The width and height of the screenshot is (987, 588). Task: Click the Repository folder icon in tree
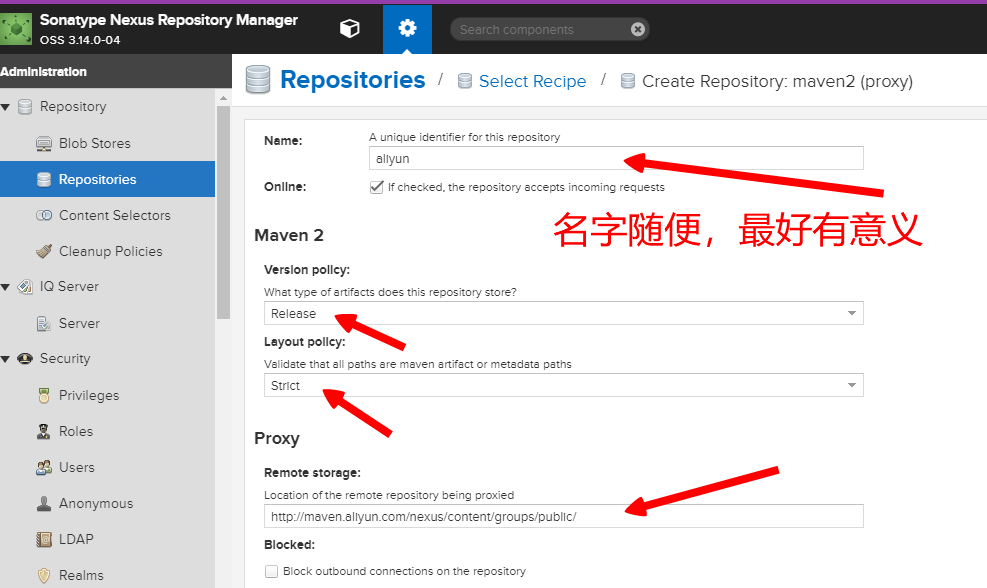pyautogui.click(x=25, y=106)
